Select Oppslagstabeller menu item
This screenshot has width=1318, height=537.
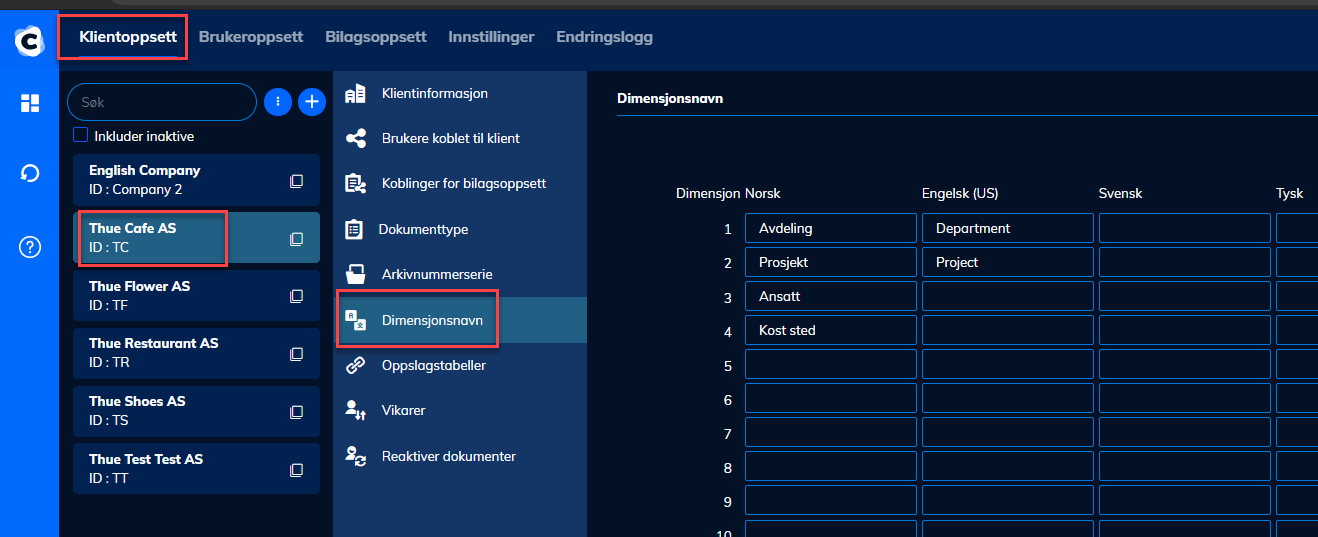[433, 366]
